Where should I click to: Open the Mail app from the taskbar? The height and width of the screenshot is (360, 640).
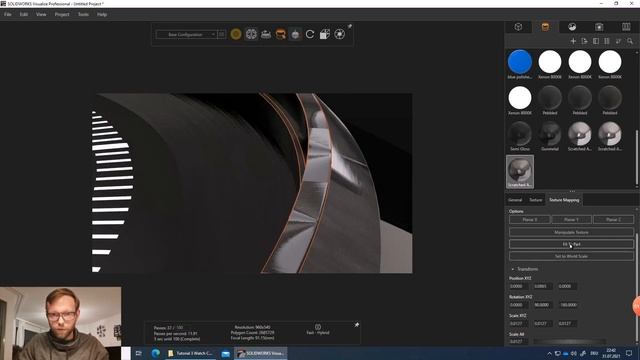tap(226, 353)
